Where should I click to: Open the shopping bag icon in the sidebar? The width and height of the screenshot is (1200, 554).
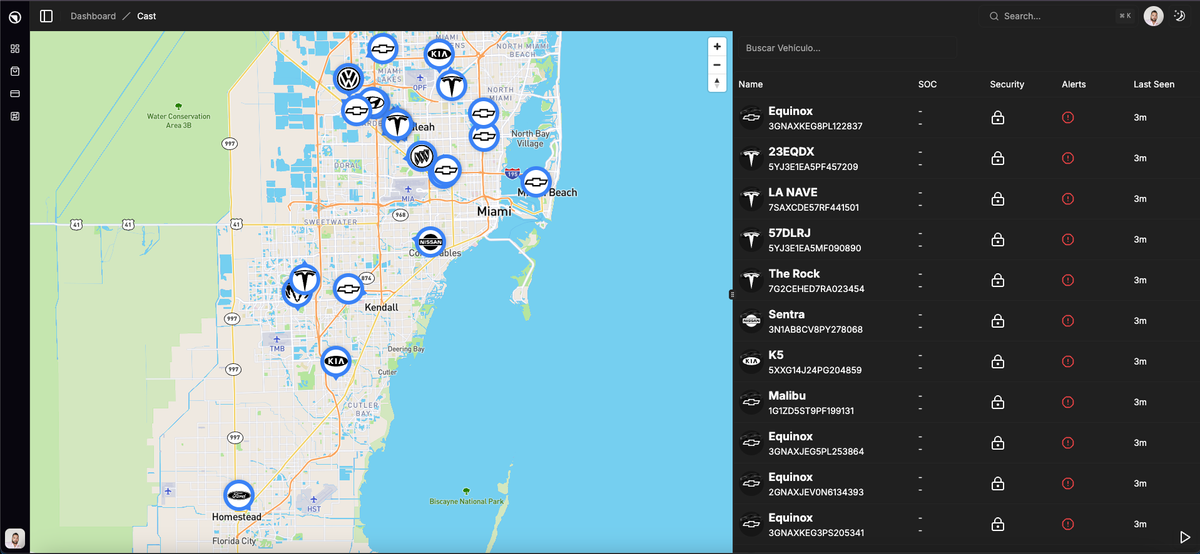pyautogui.click(x=15, y=71)
